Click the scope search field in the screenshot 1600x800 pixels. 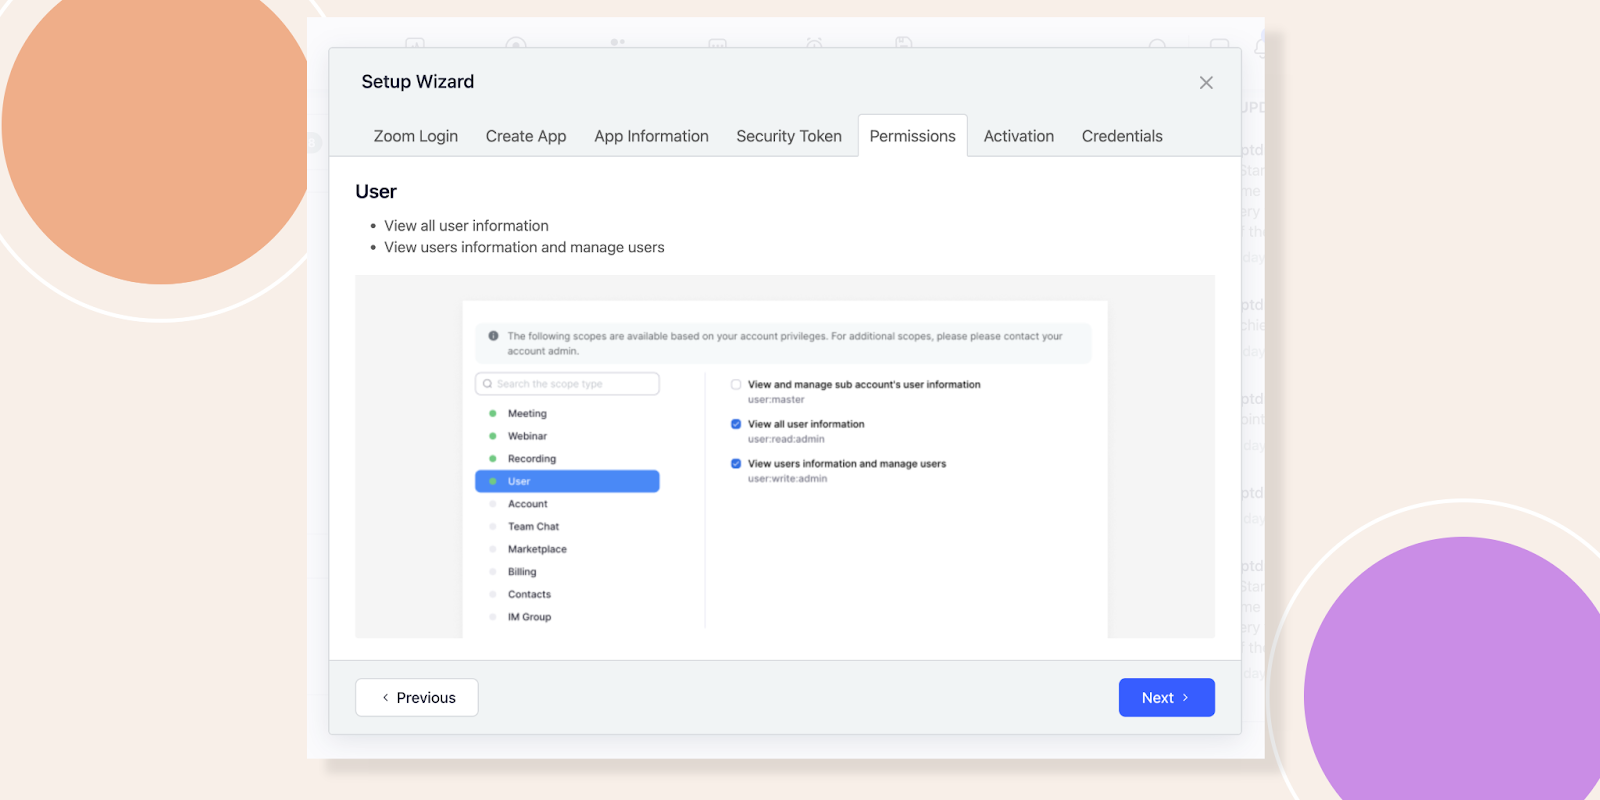point(567,384)
